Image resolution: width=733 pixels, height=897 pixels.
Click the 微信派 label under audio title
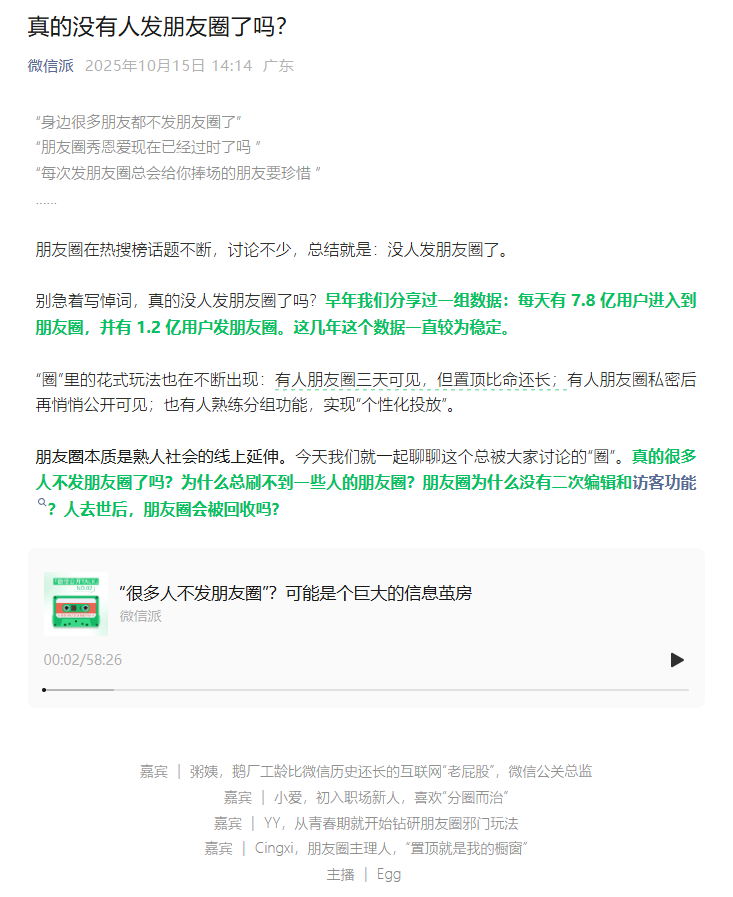click(141, 616)
